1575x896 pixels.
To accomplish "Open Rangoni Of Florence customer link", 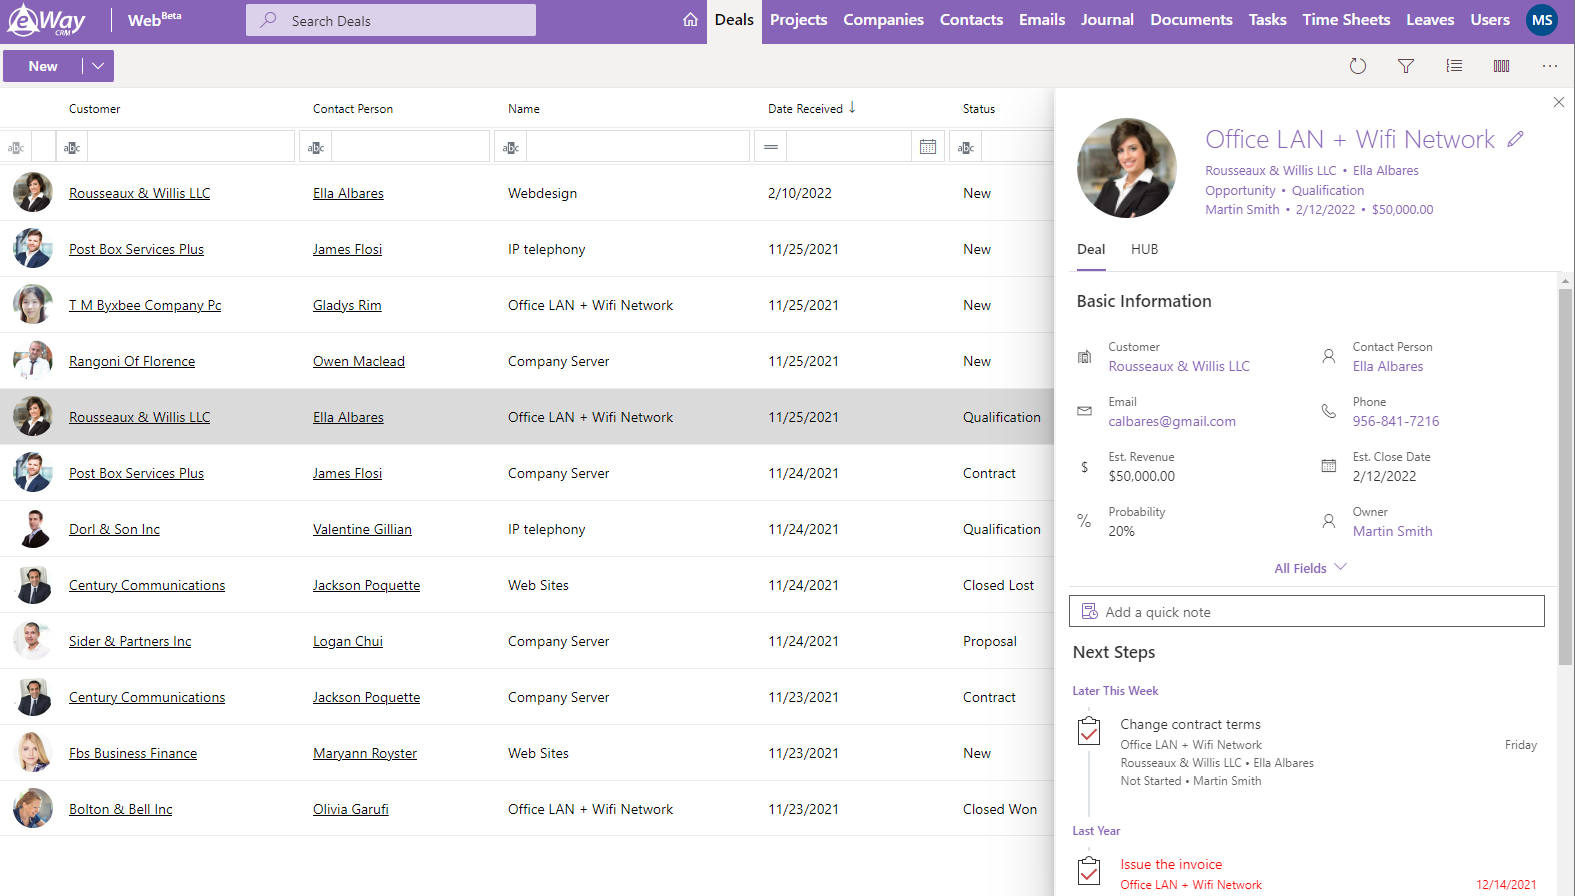I will (x=132, y=361).
